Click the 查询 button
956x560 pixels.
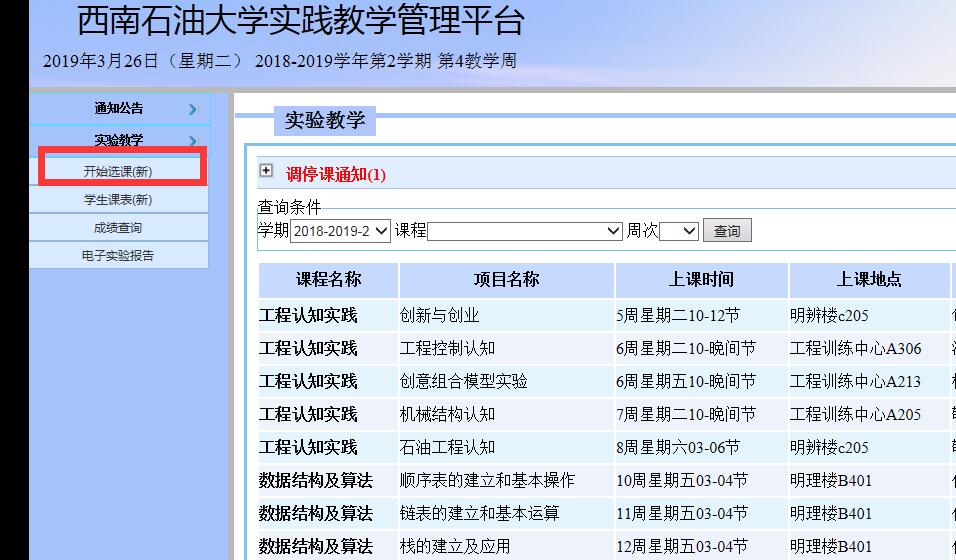click(x=727, y=231)
